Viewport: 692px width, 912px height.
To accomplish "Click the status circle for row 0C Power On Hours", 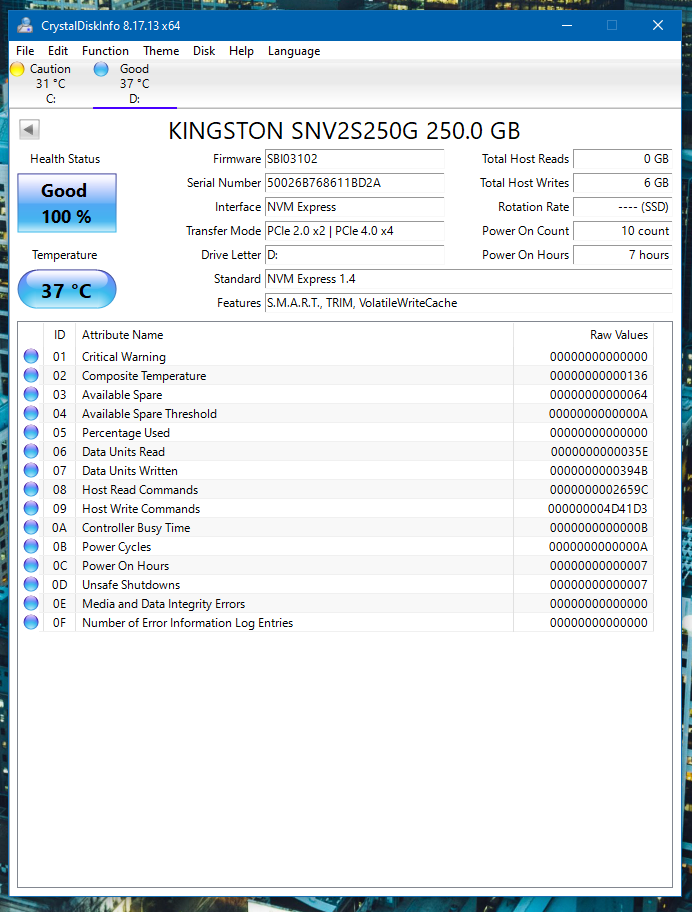I will (31, 565).
